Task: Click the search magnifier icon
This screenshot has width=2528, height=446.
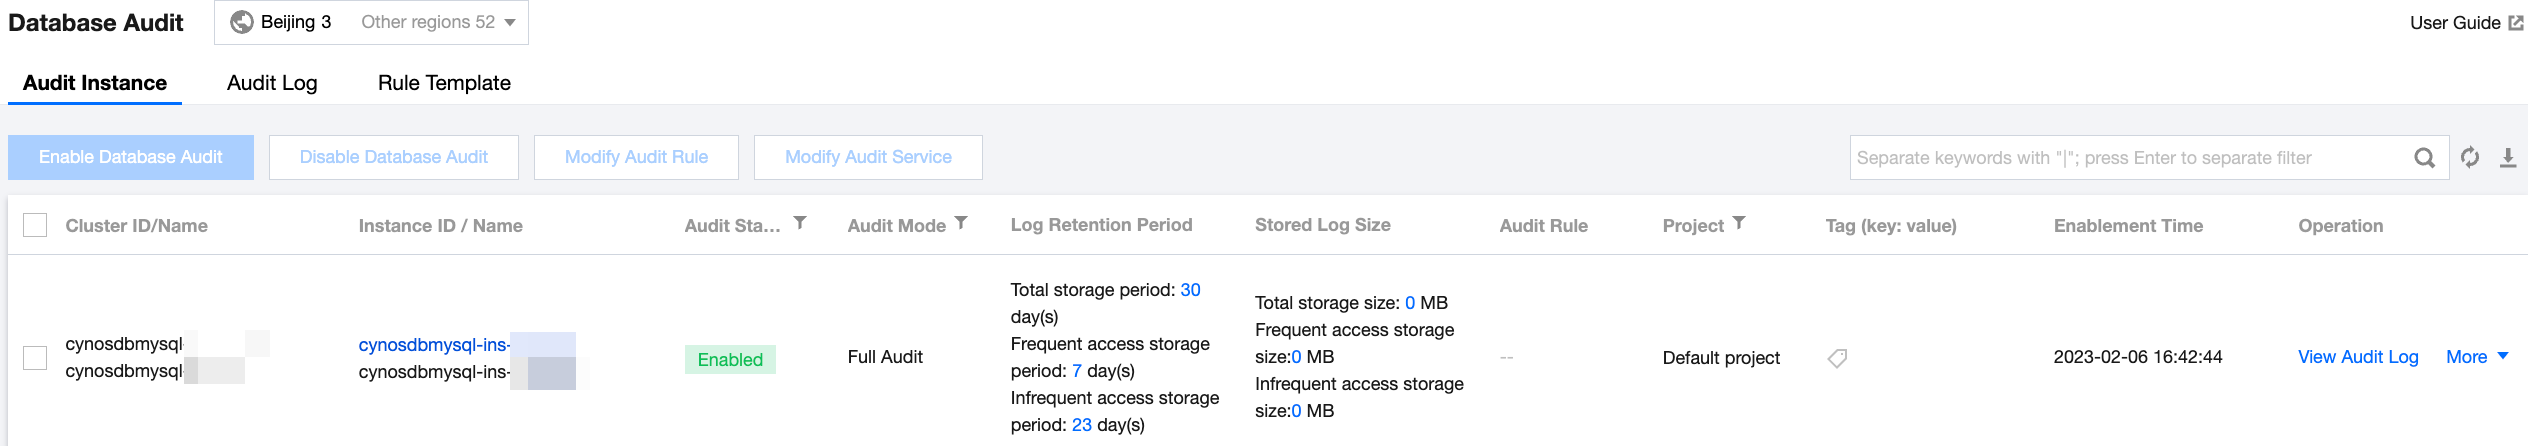Action: pyautogui.click(x=2424, y=158)
